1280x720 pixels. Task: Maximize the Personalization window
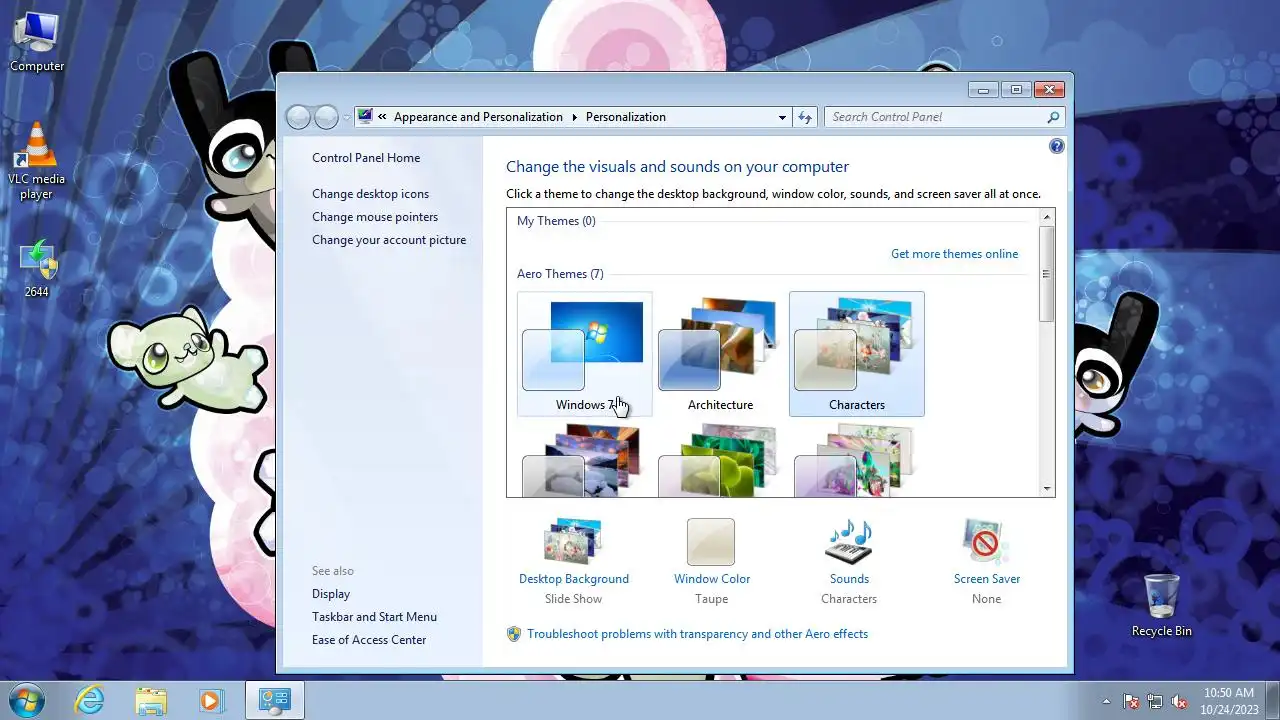coord(1016,90)
